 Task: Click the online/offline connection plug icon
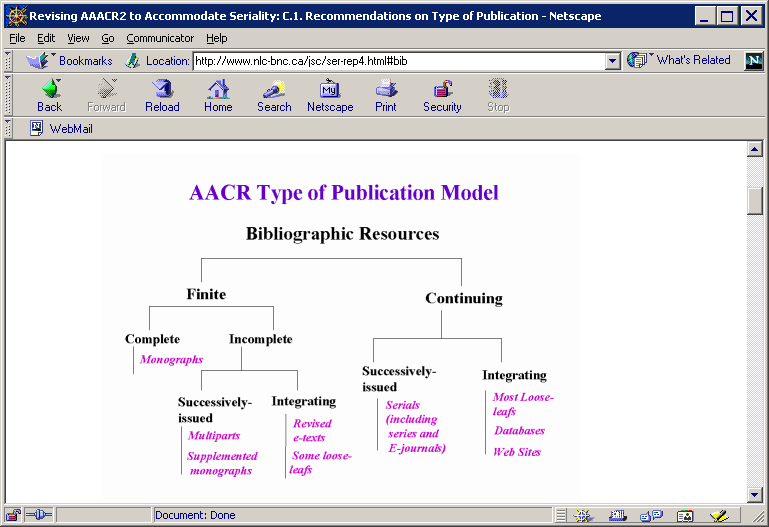[x=39, y=515]
